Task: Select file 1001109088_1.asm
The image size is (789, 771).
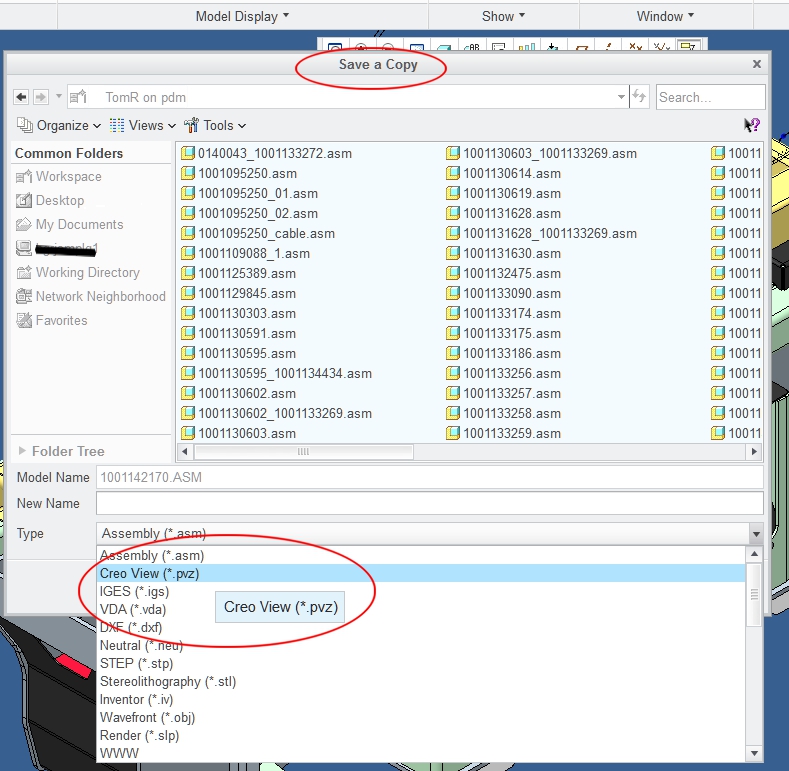Action: tap(246, 254)
